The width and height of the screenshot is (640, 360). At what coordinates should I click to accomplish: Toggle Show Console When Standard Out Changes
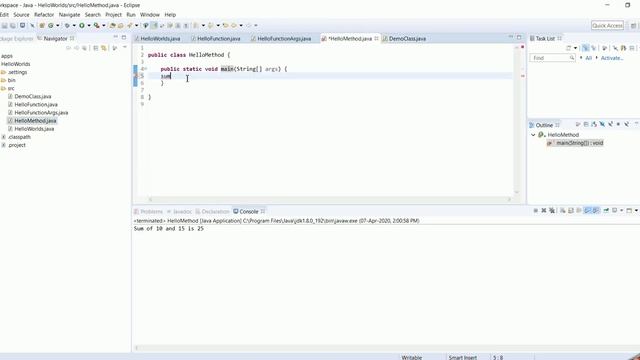(588, 211)
